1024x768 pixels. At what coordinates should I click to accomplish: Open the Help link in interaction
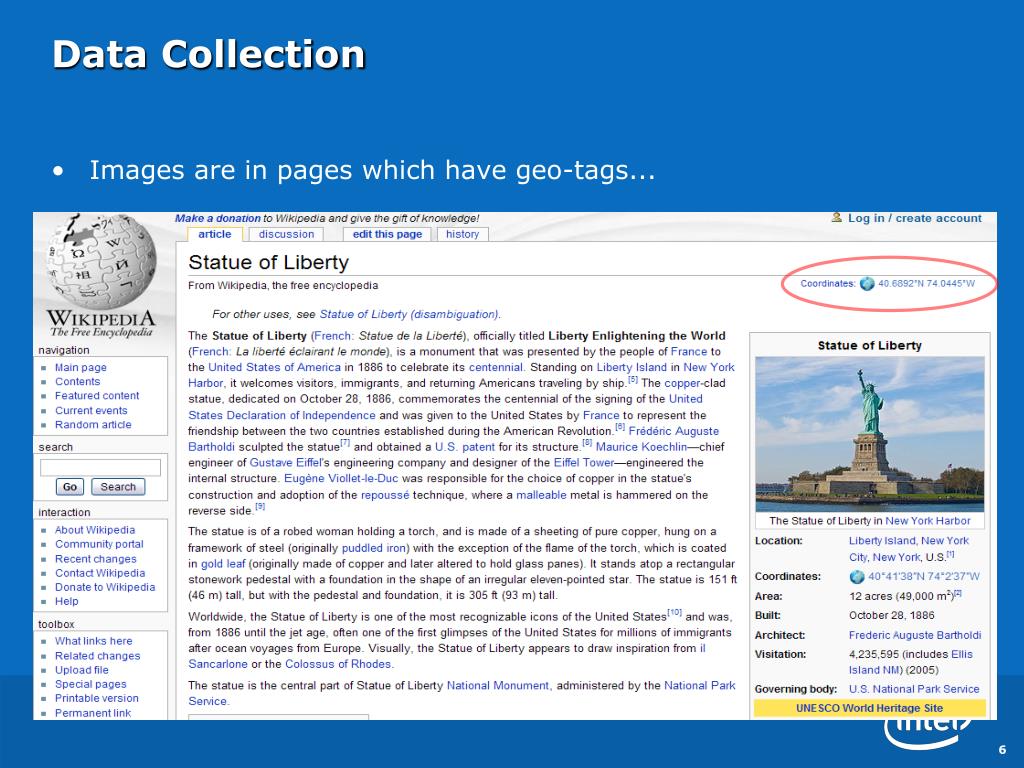pyautogui.click(x=67, y=601)
